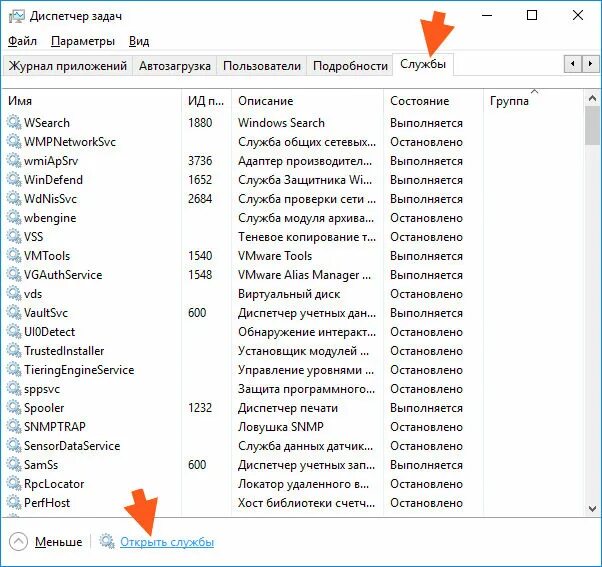Click the VGAuthService gear icon
The height and width of the screenshot is (567, 602).
pyautogui.click(x=14, y=274)
